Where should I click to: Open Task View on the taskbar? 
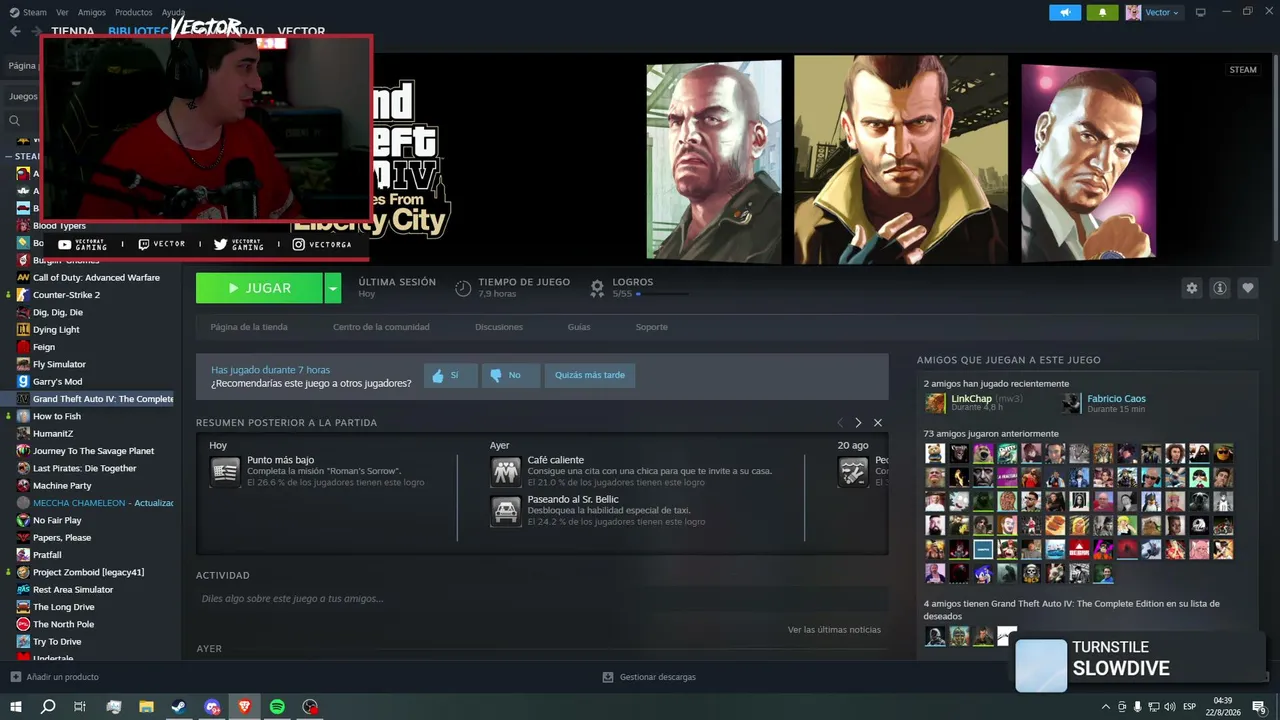[x=80, y=707]
